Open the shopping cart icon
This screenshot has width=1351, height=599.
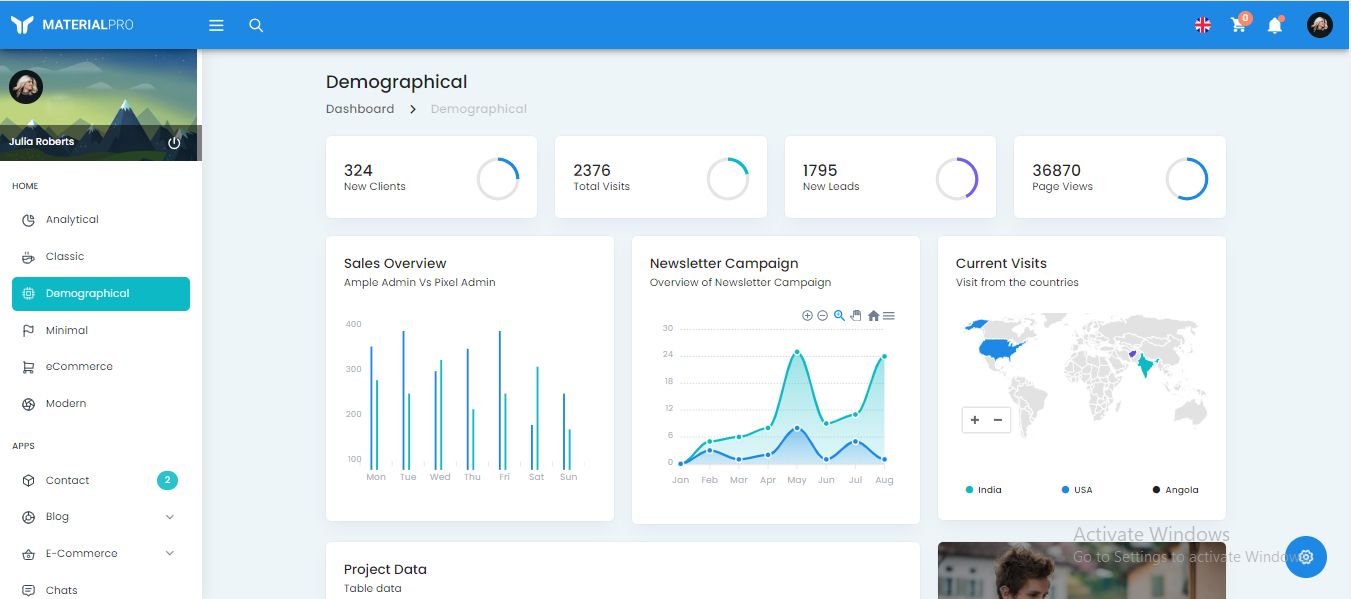1239,25
